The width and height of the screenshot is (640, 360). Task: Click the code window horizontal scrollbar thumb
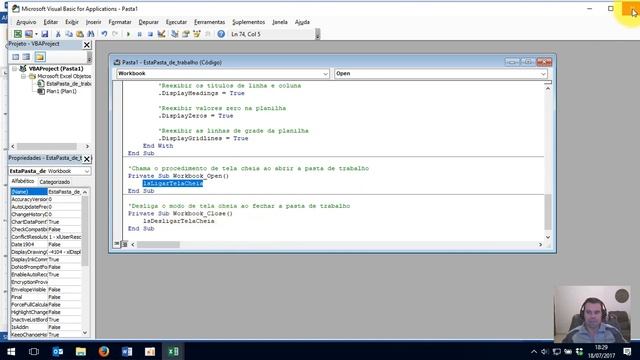click(158, 244)
